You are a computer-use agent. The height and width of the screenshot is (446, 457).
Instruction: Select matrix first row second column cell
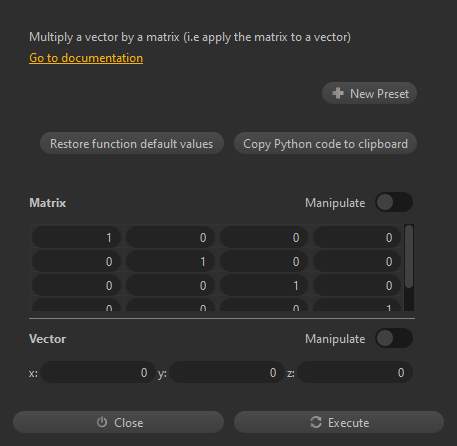pyautogui.click(x=170, y=237)
